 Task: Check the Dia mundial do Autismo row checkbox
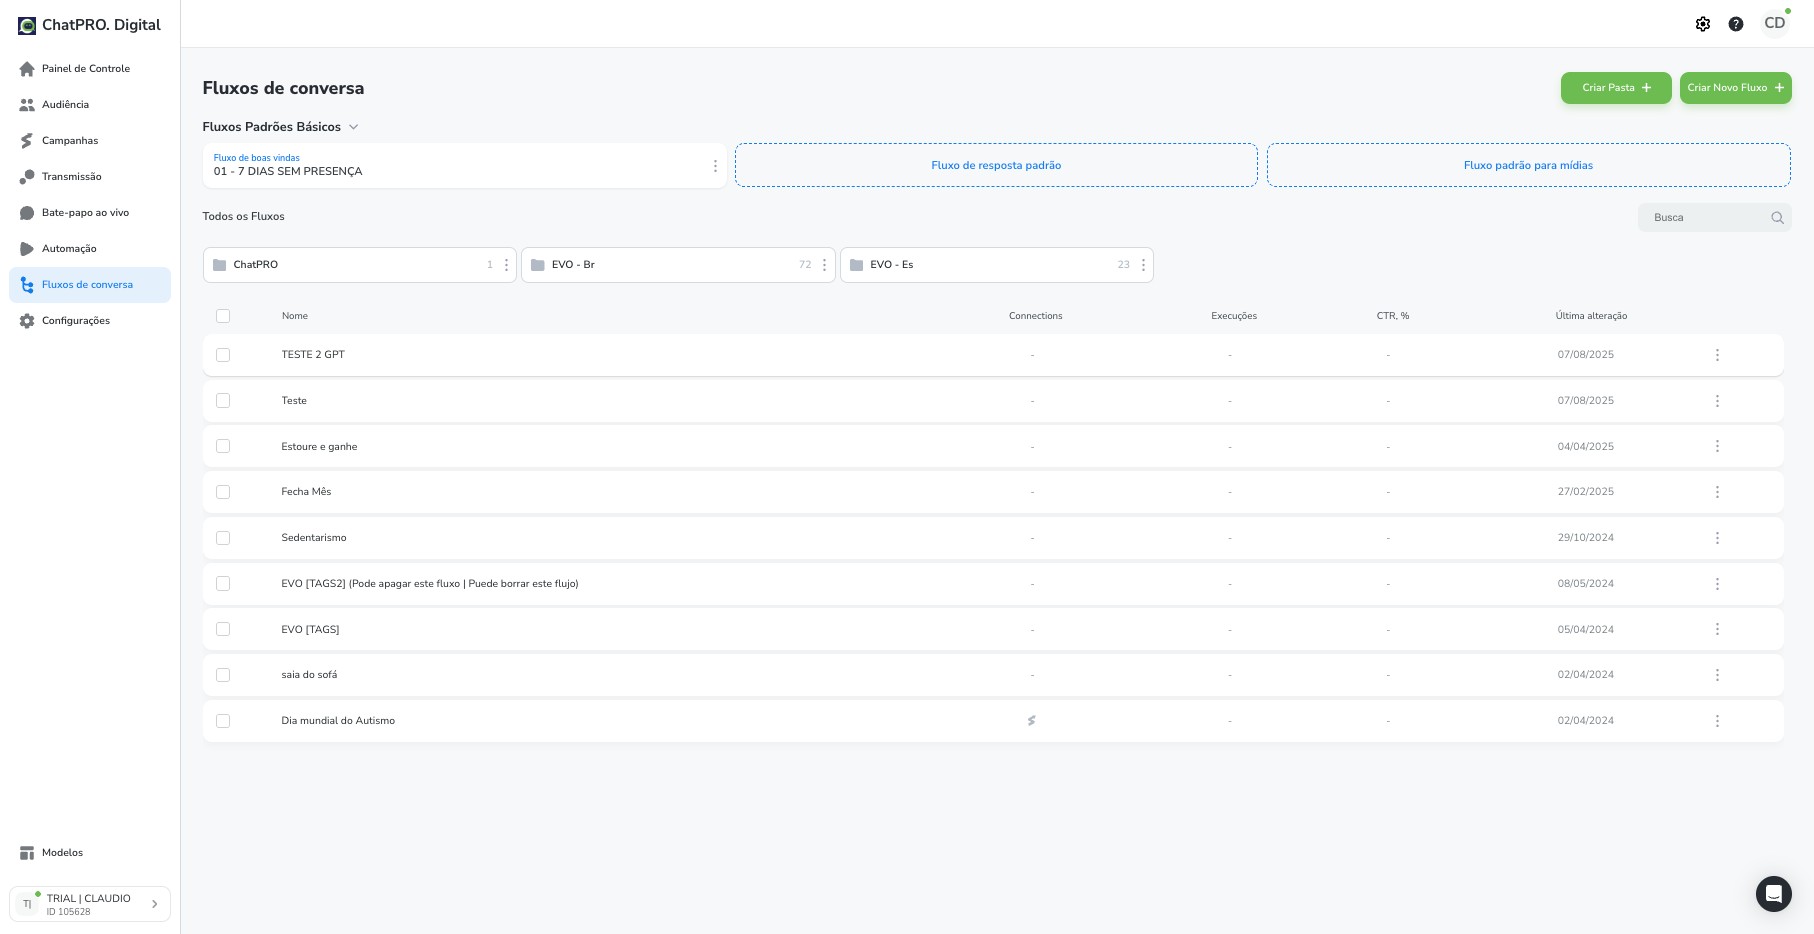coord(223,721)
